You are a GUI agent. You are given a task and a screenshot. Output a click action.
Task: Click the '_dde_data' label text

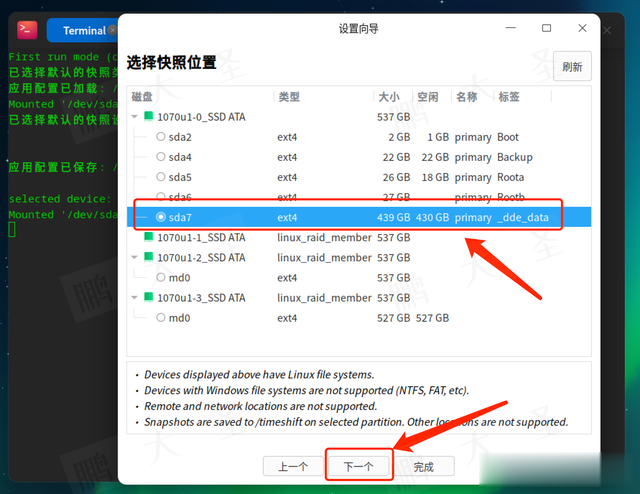tap(523, 217)
